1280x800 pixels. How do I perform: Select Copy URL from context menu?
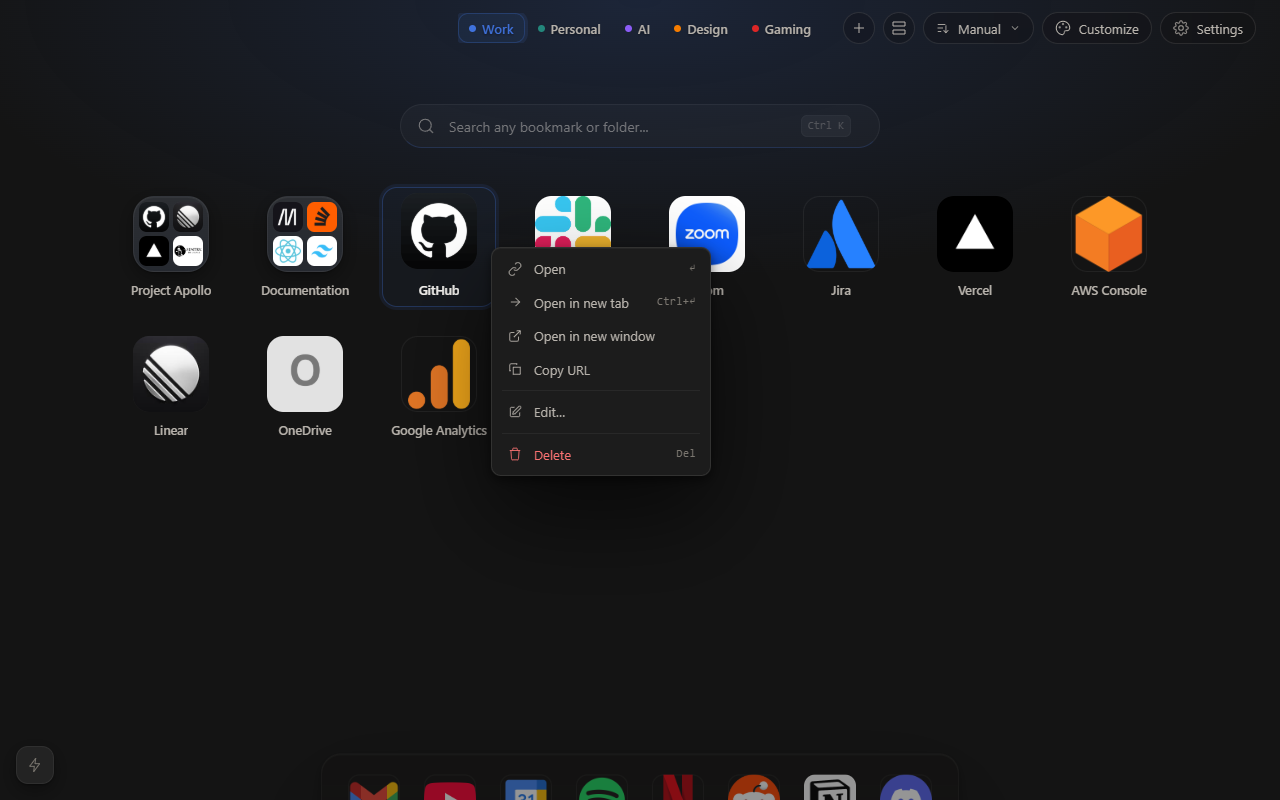click(x=601, y=370)
